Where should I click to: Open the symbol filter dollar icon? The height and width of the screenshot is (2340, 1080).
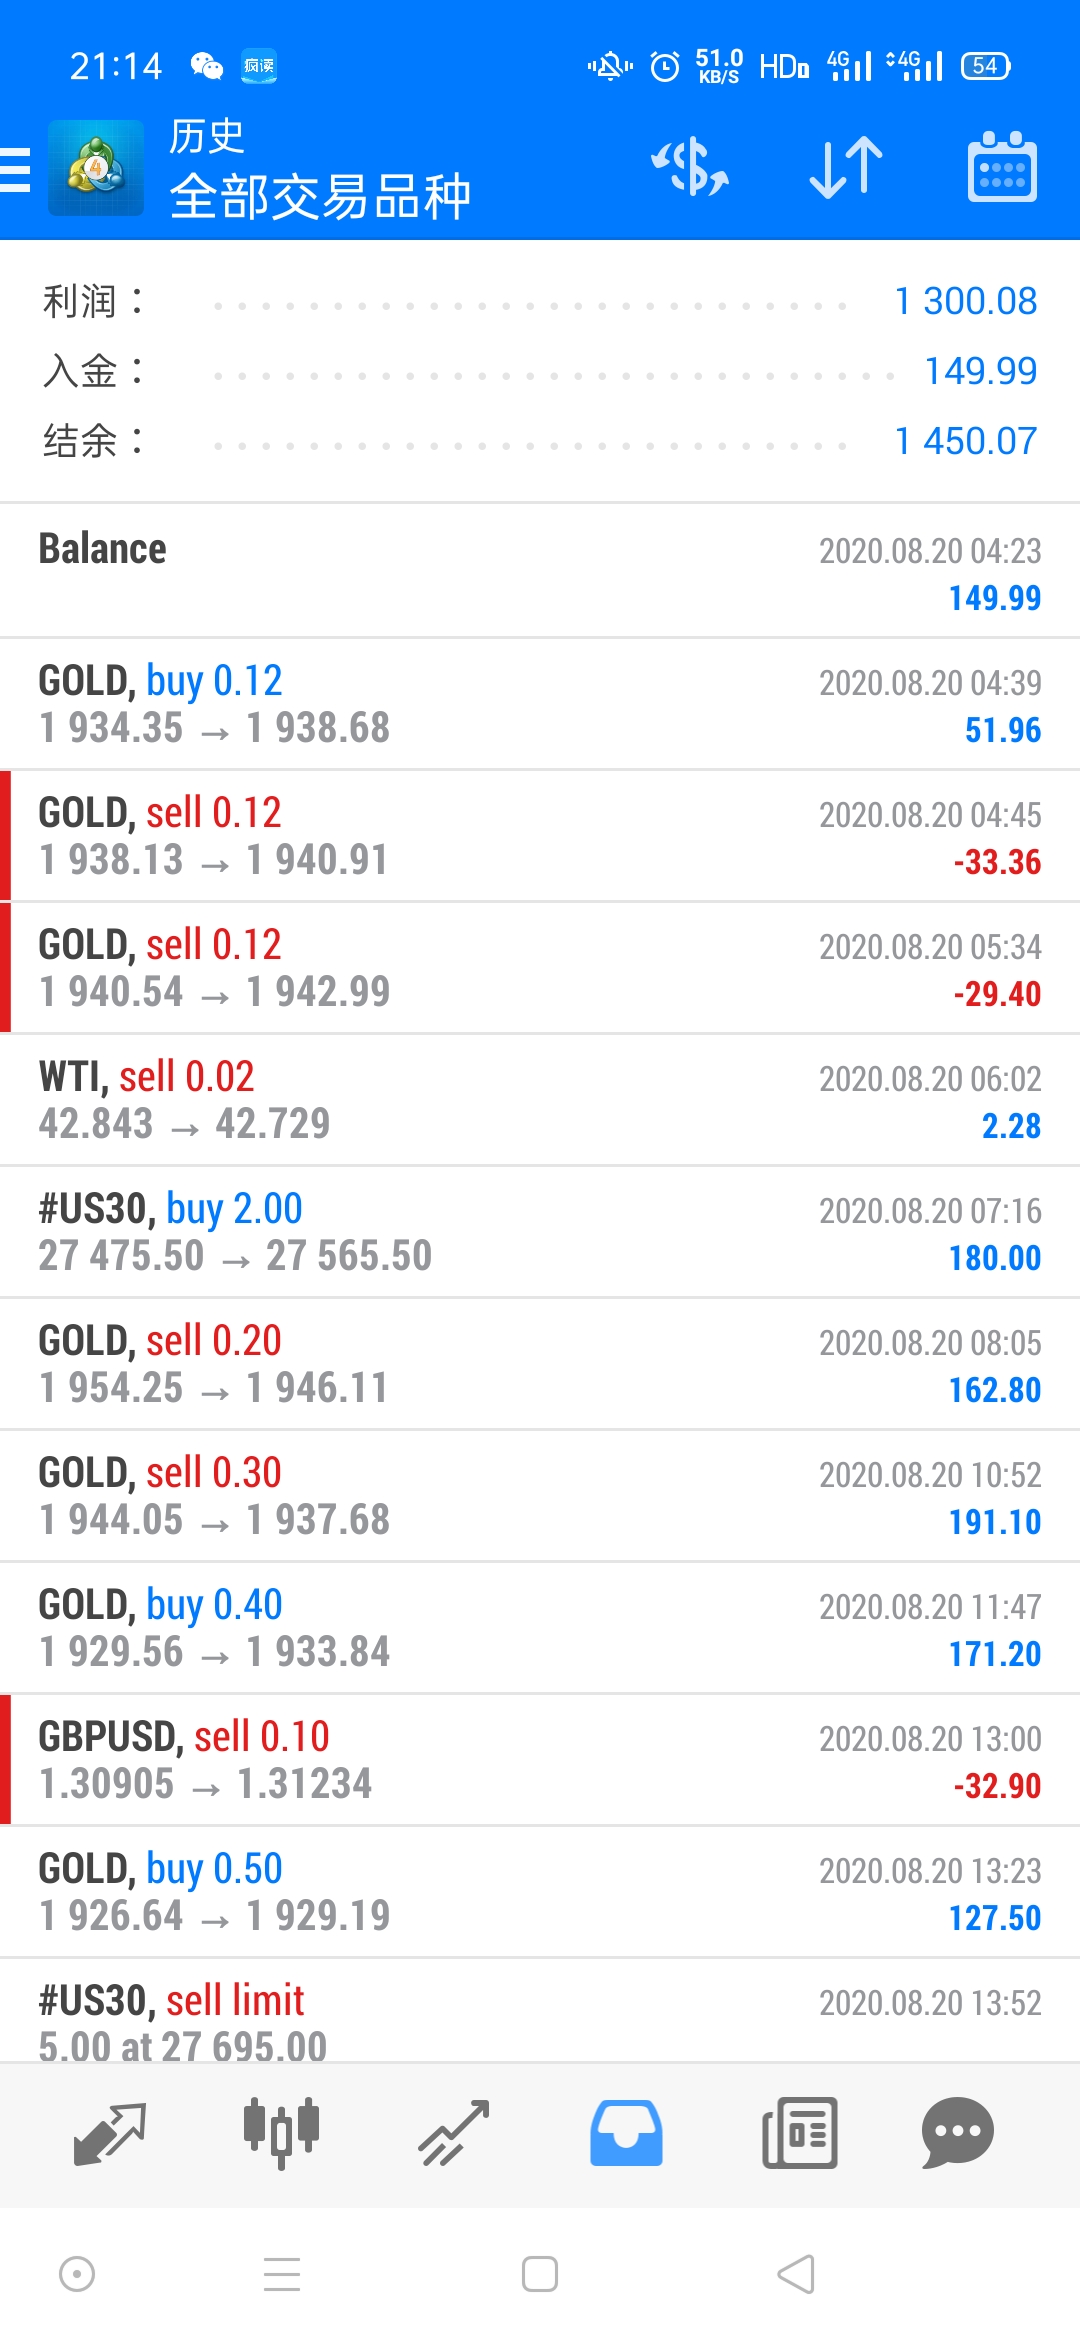coord(690,166)
